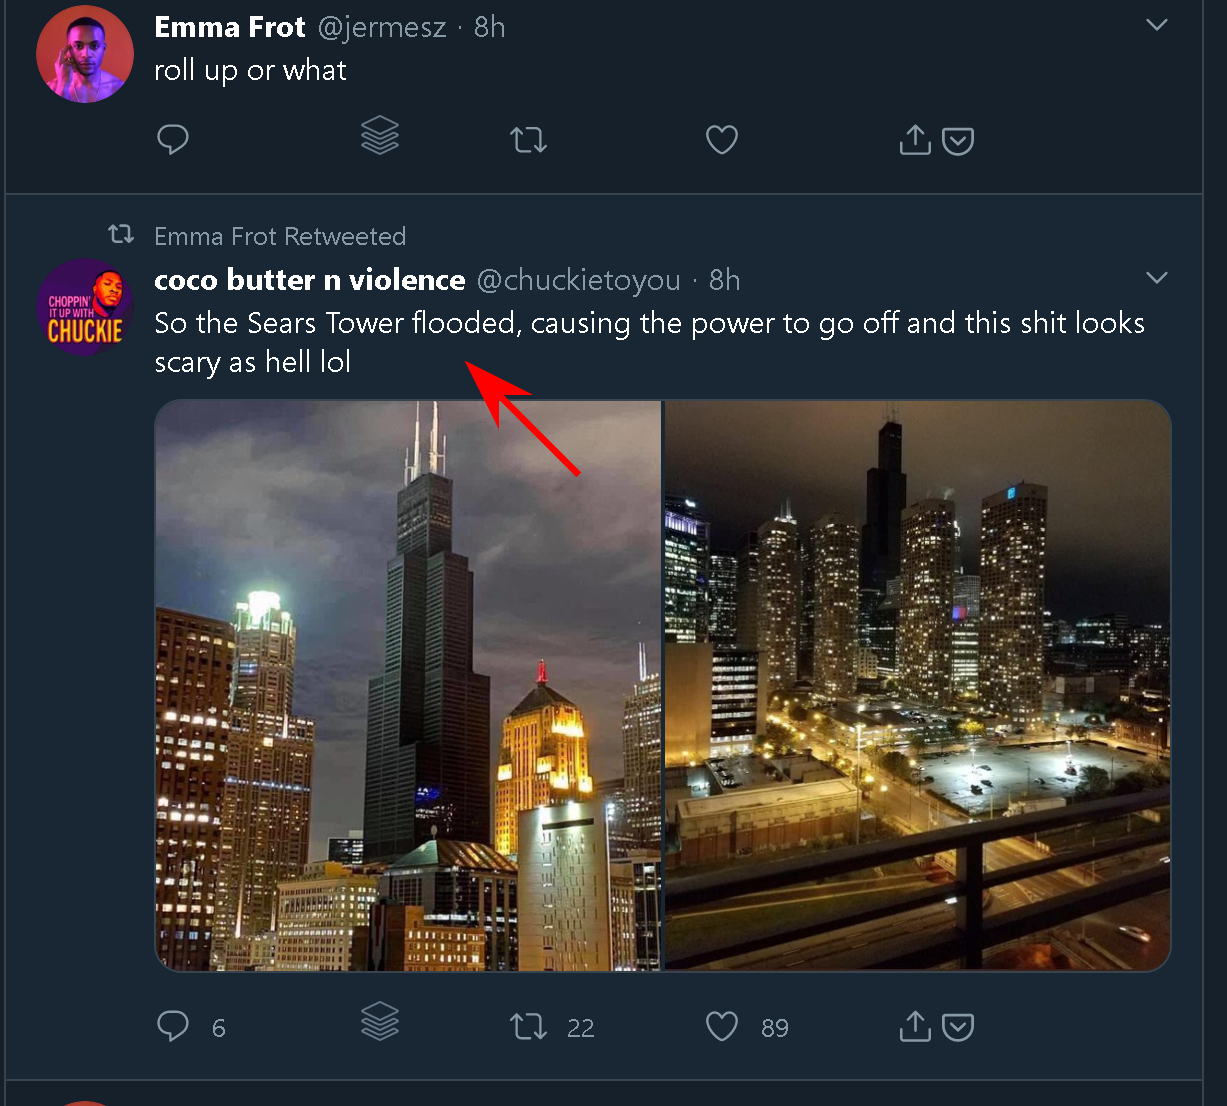Reply to the Sears Tower tweet
The height and width of the screenshot is (1106, 1227).
(173, 1026)
